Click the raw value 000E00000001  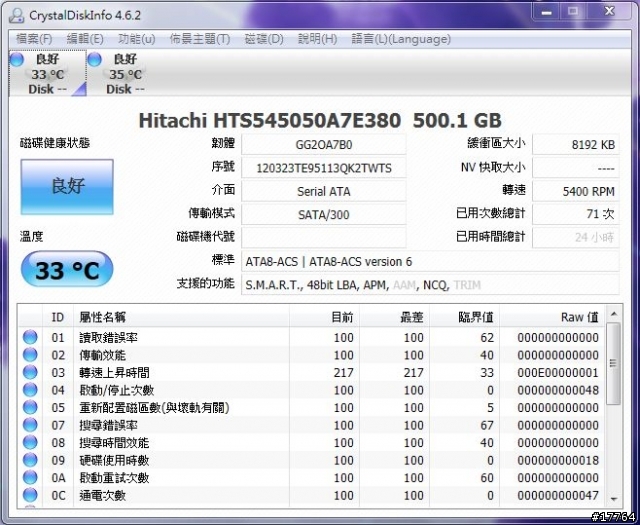[558, 373]
